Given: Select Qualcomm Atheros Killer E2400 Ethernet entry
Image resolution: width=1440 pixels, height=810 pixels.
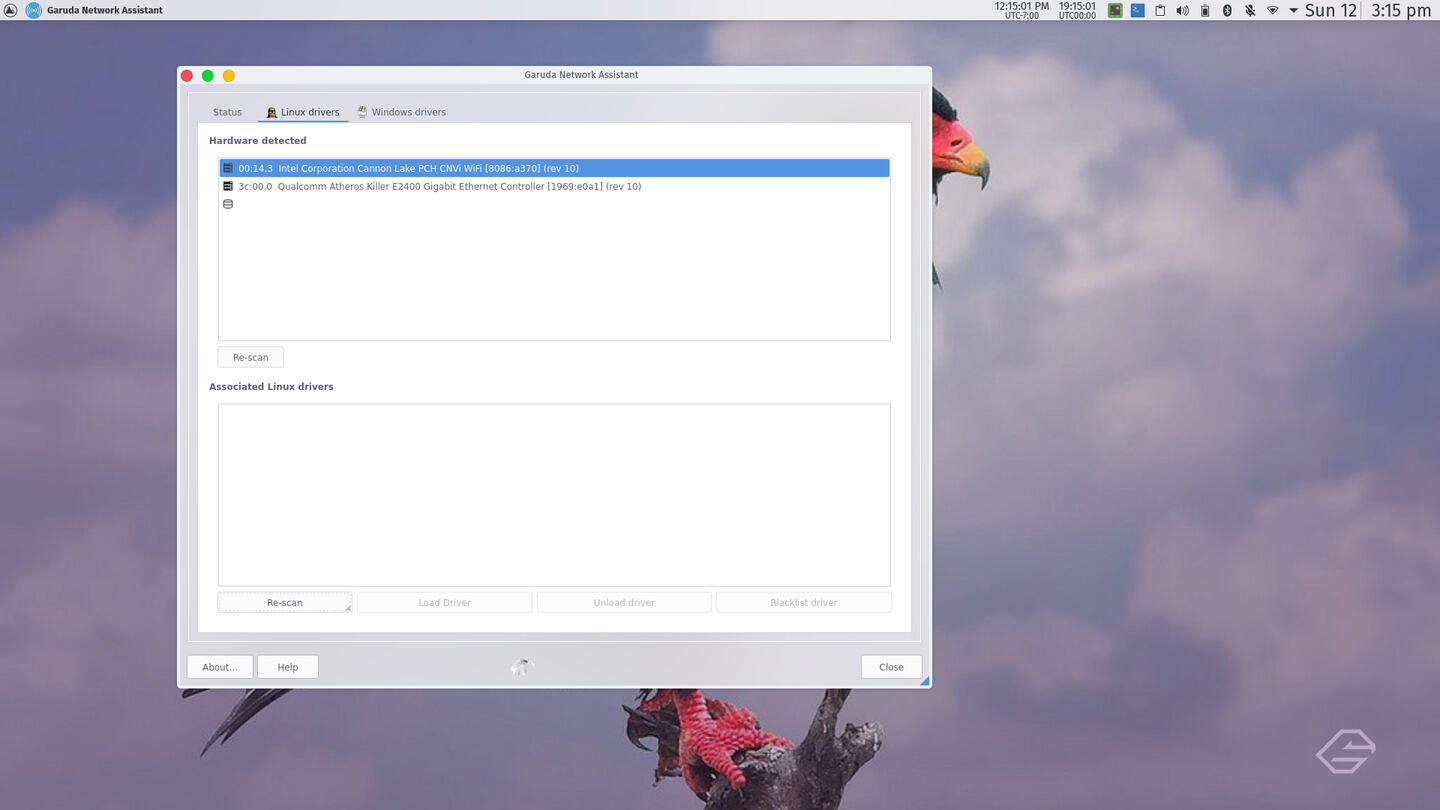Looking at the screenshot, I should point(554,186).
